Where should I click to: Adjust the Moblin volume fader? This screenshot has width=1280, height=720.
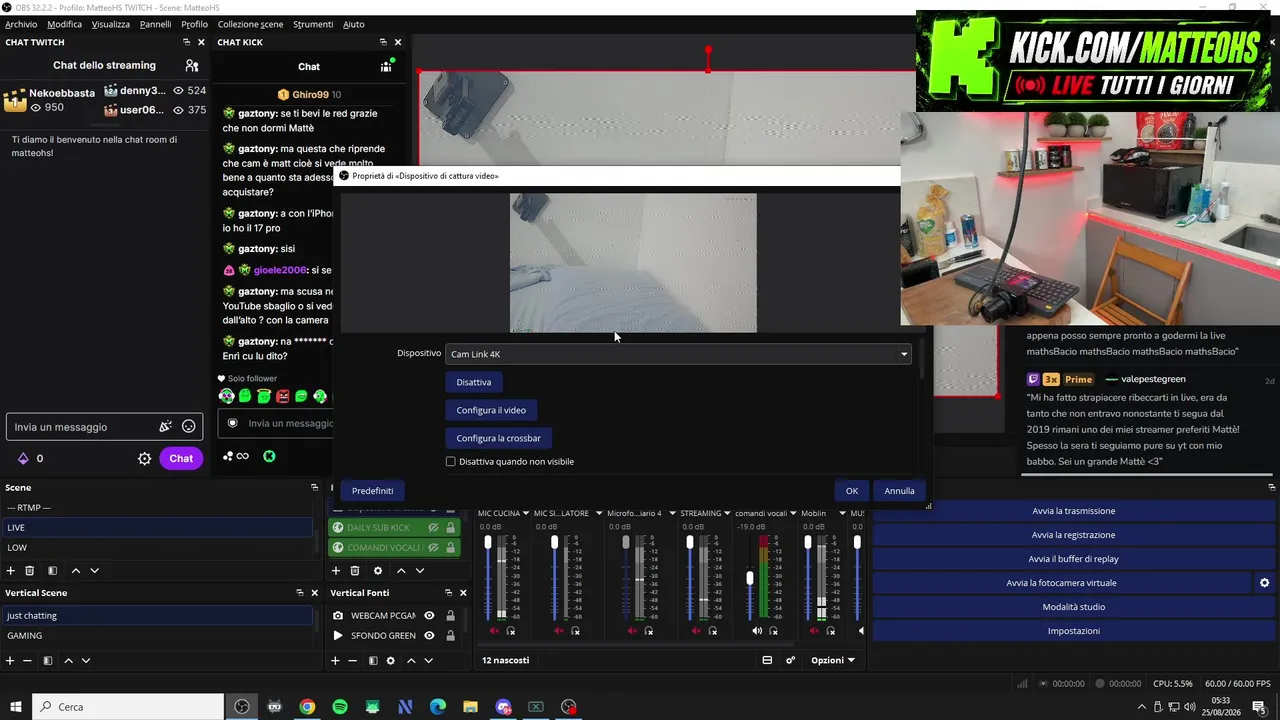tap(808, 543)
